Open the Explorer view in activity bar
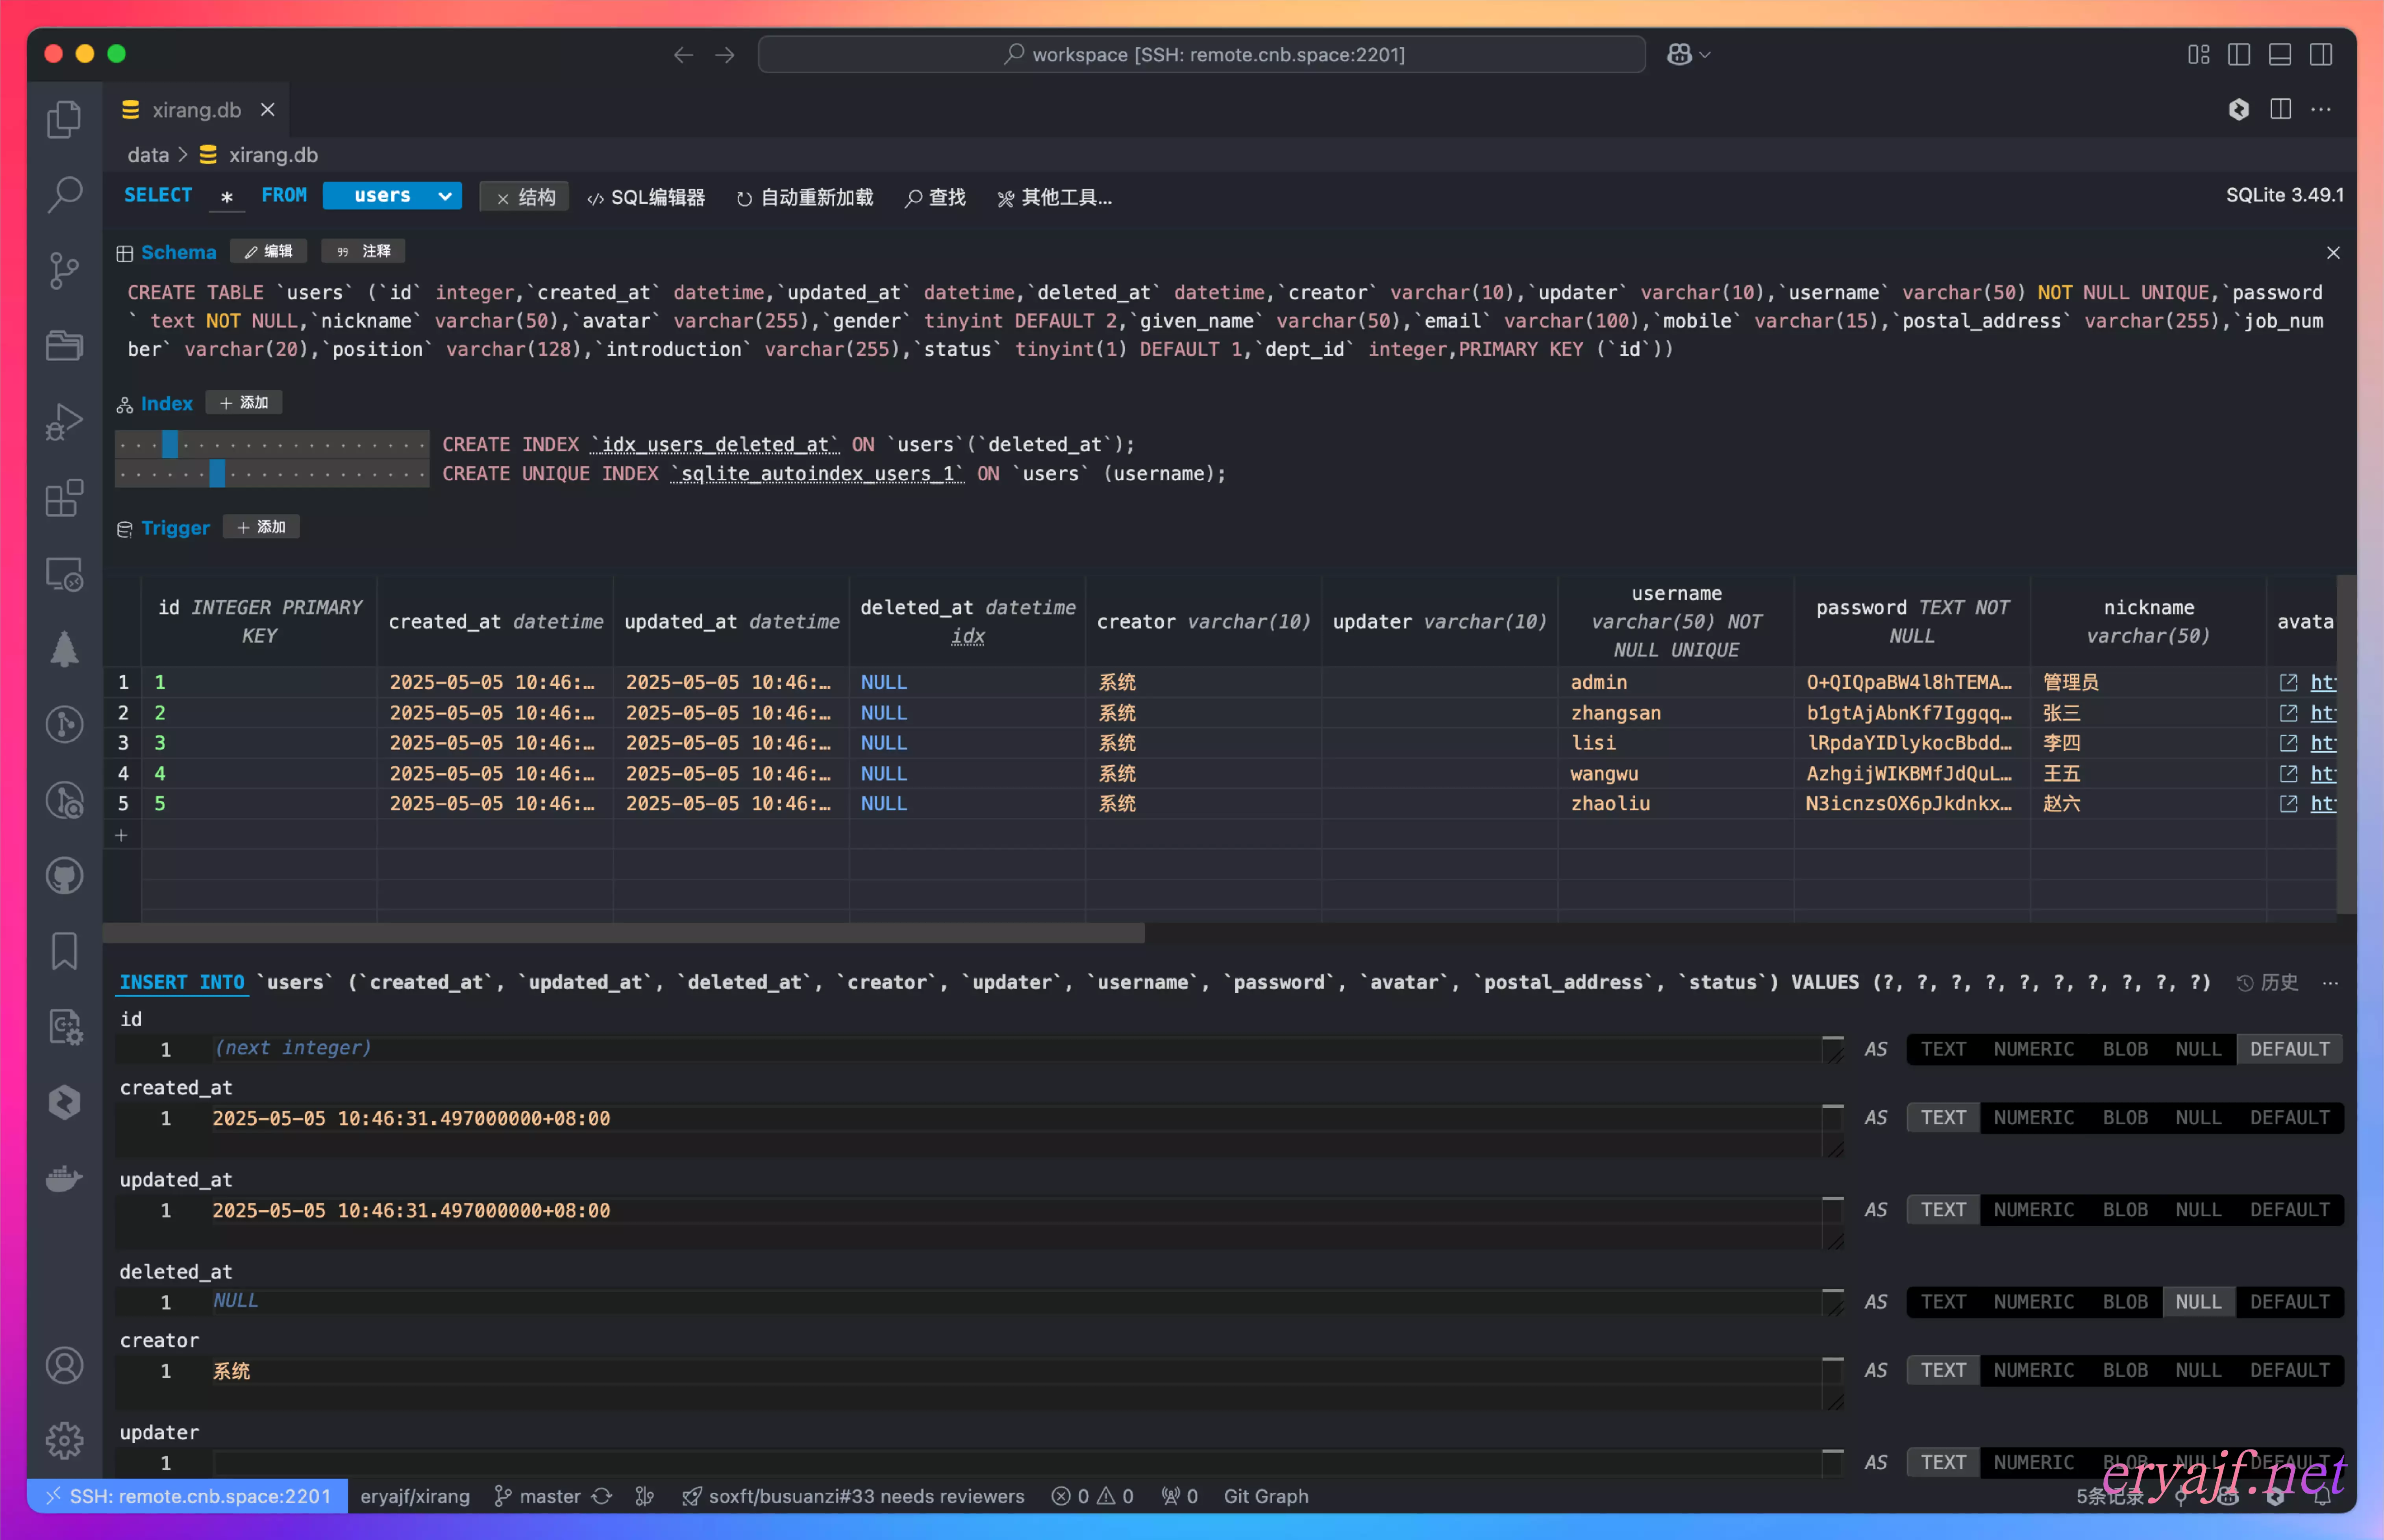The width and height of the screenshot is (2384, 1540). pos(64,119)
